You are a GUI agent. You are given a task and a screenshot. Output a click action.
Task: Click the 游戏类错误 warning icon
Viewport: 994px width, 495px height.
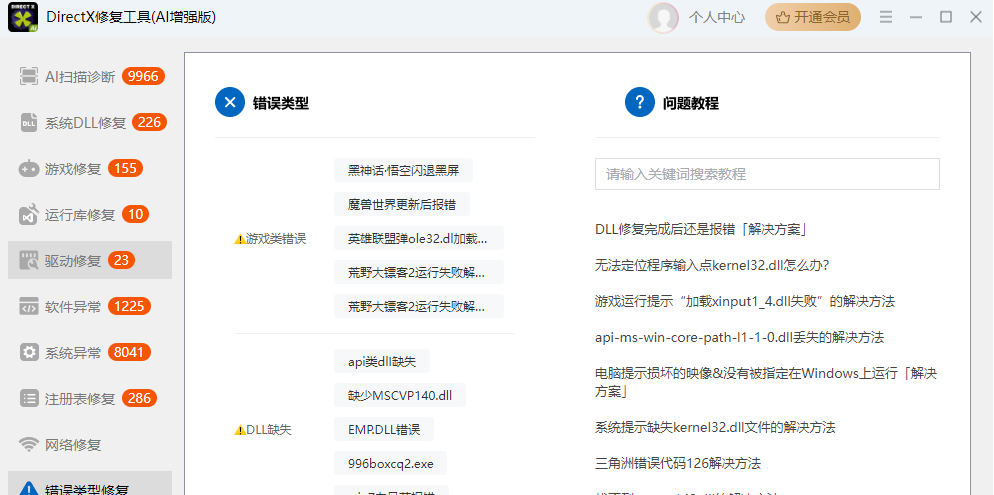(x=240, y=240)
